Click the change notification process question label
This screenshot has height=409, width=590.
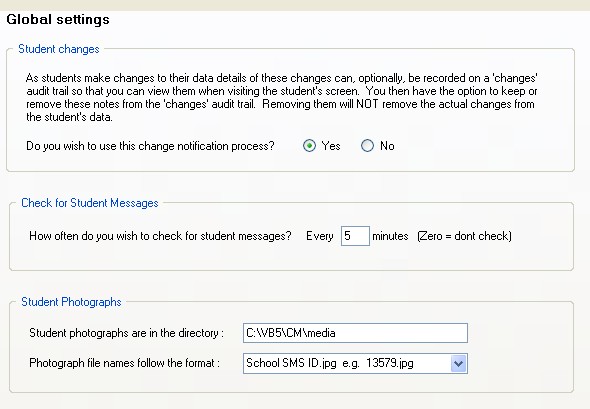coord(150,146)
